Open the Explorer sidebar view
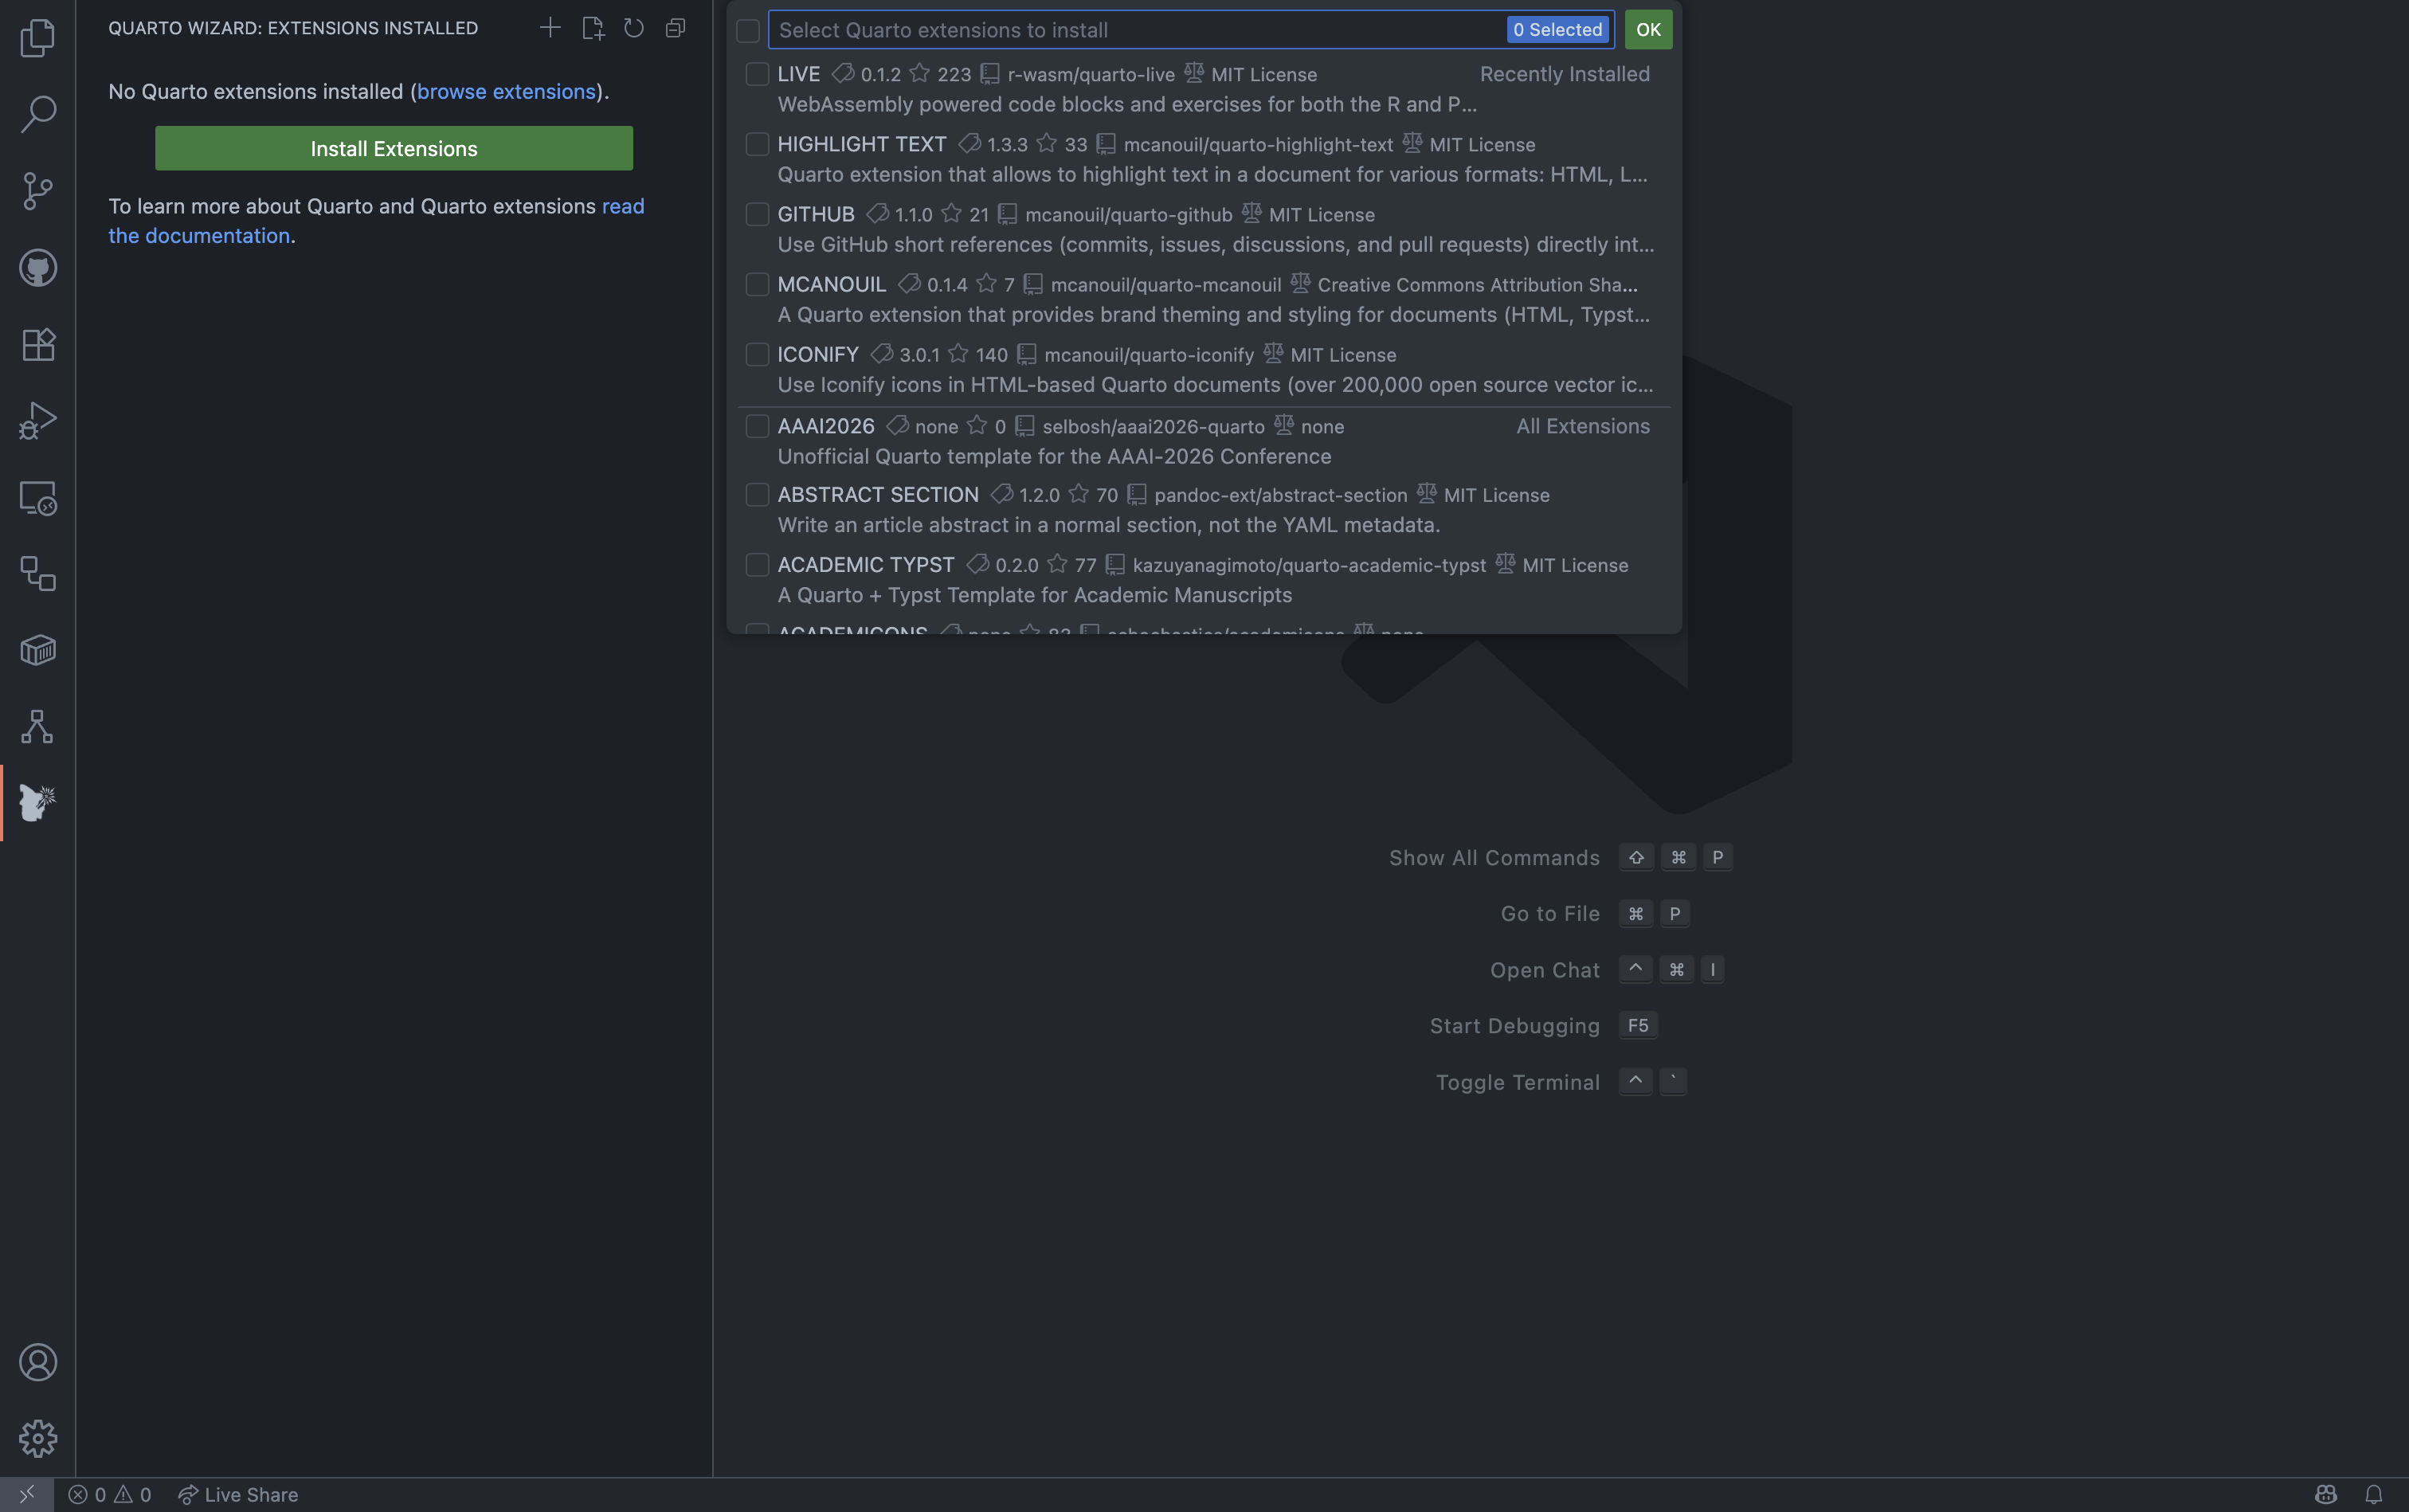The image size is (2409, 1512). pyautogui.click(x=38, y=37)
